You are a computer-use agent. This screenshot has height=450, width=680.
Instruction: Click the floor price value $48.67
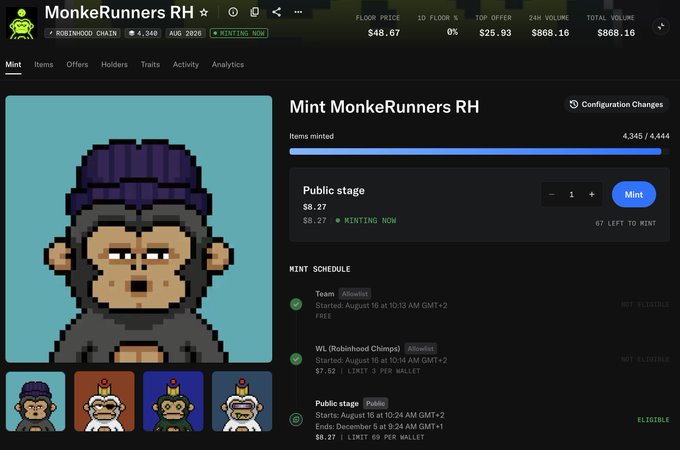click(x=384, y=33)
